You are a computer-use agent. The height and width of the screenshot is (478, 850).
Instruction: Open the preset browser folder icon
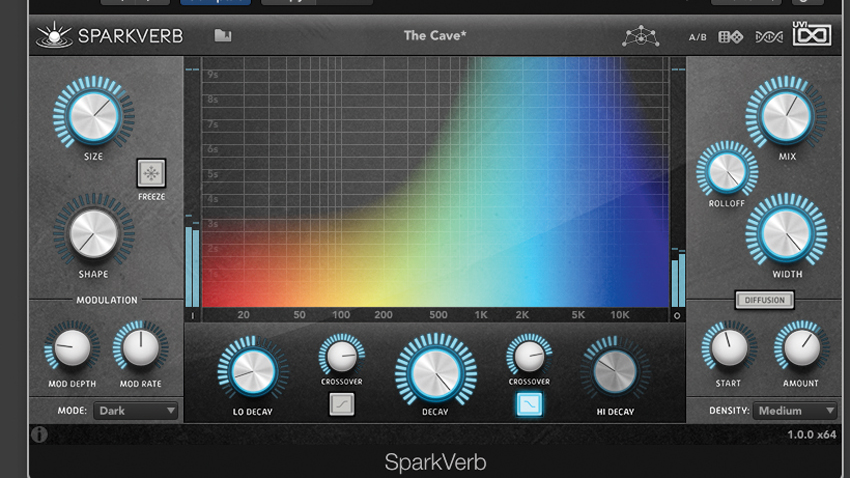(223, 36)
